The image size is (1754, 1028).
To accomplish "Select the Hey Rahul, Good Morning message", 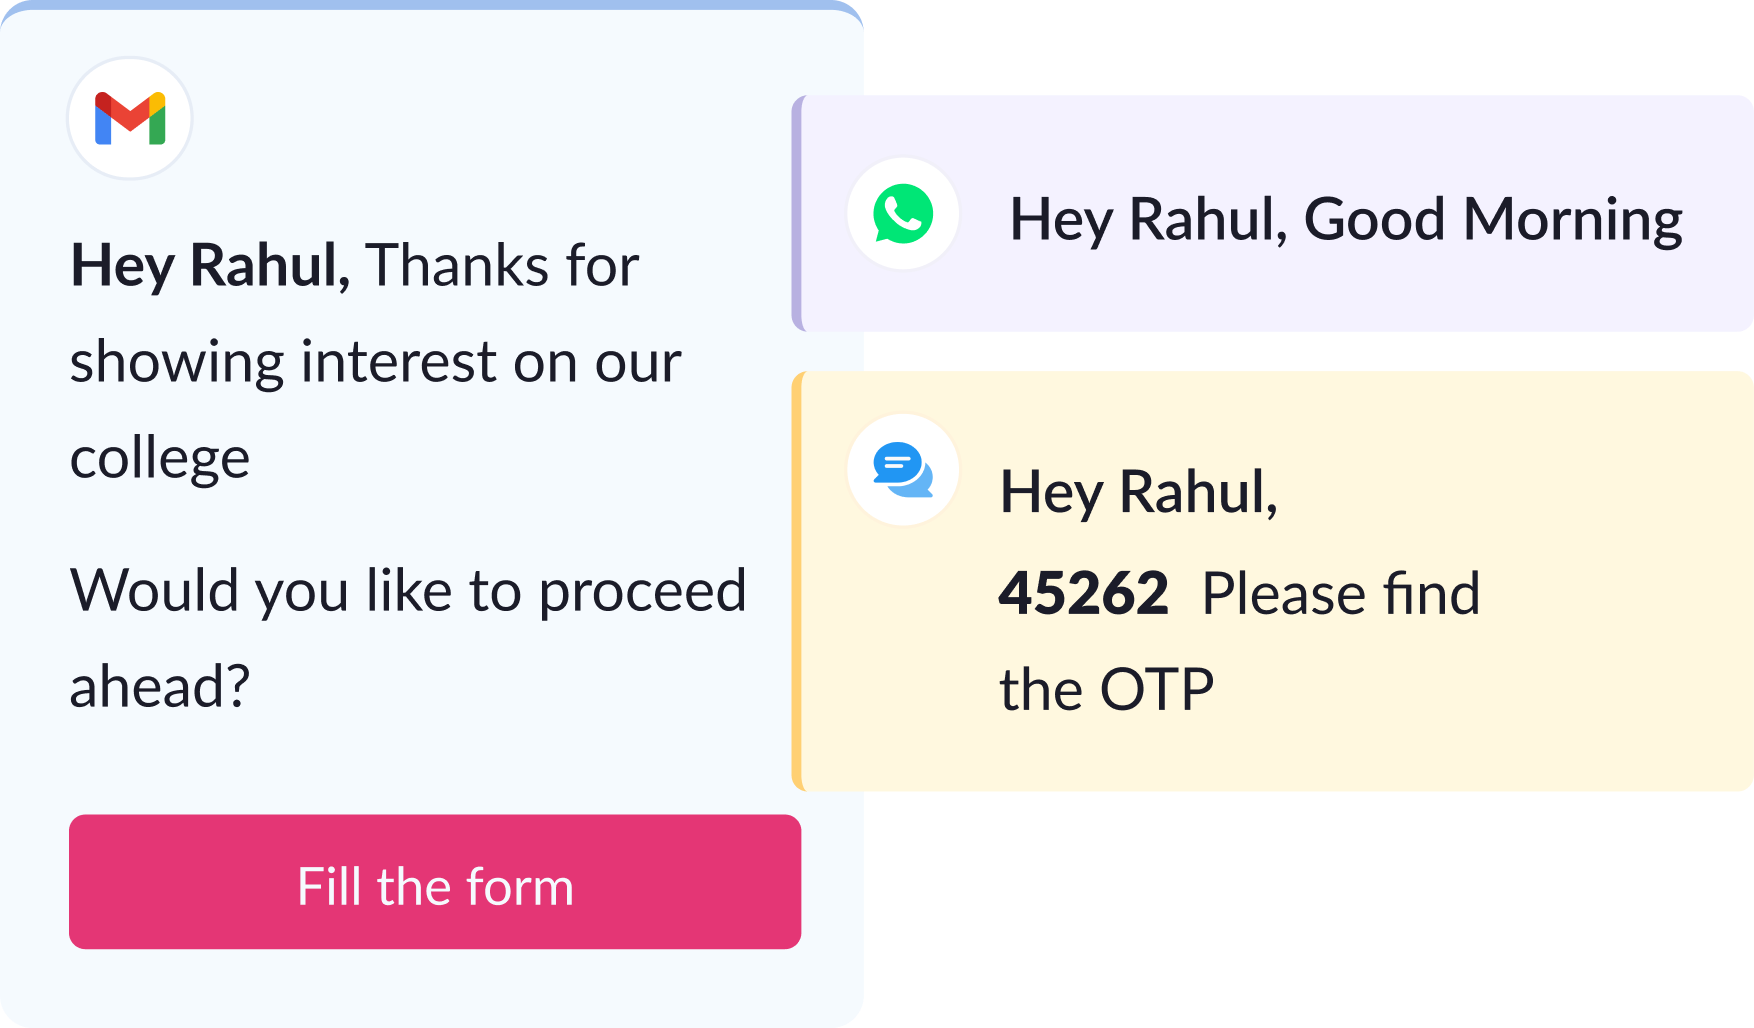I will pos(1346,220).
